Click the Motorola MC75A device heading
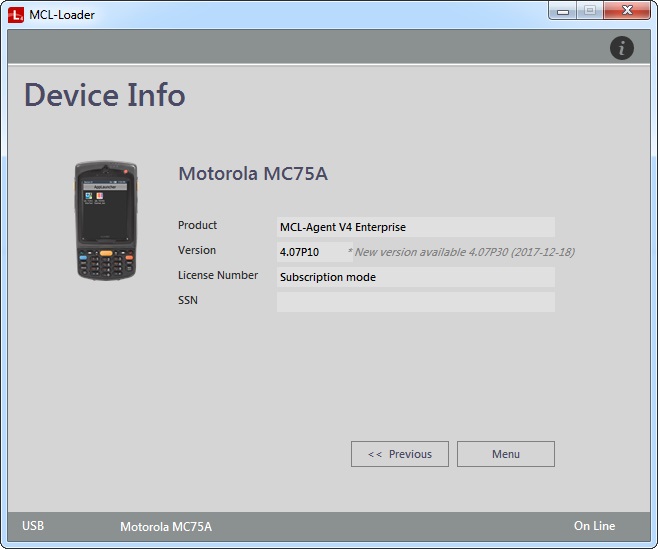The image size is (658, 549). [253, 174]
